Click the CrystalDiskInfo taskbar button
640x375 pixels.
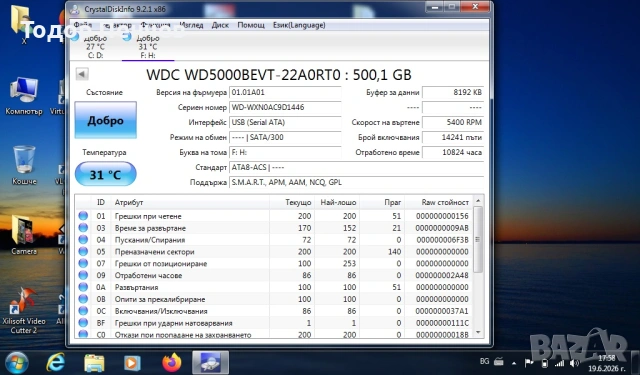[x=210, y=362]
